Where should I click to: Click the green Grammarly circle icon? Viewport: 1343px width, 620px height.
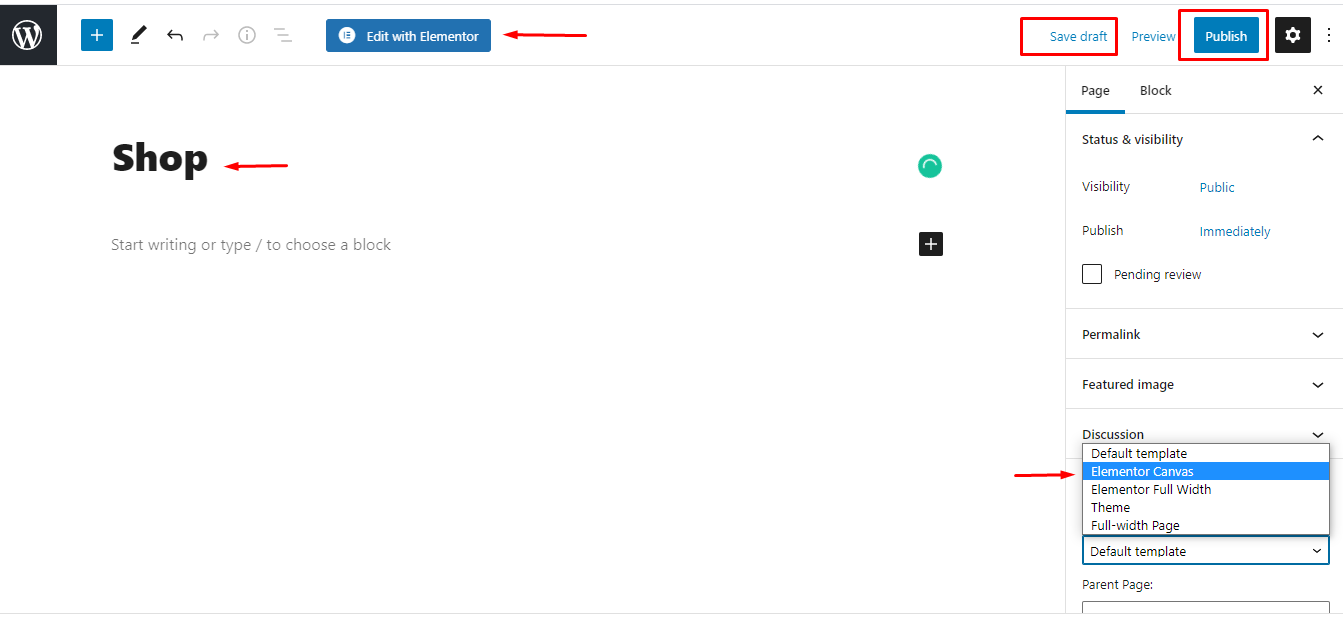(x=930, y=166)
